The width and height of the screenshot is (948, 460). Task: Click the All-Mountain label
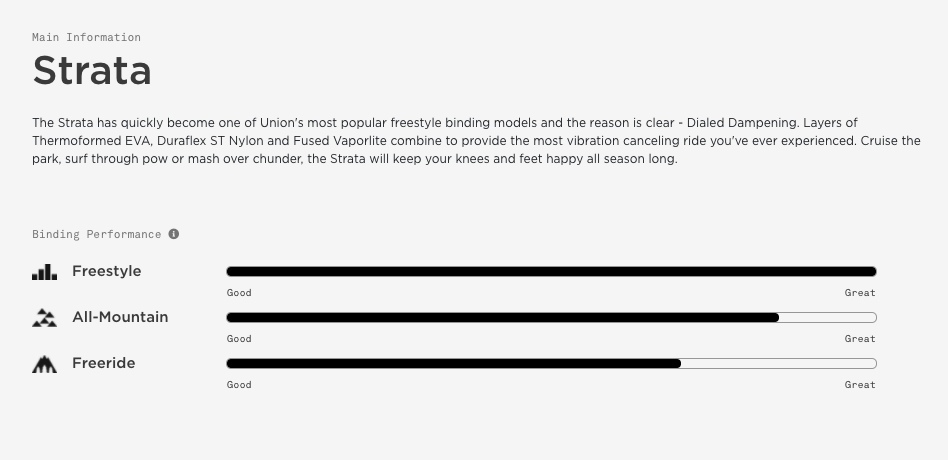120,317
